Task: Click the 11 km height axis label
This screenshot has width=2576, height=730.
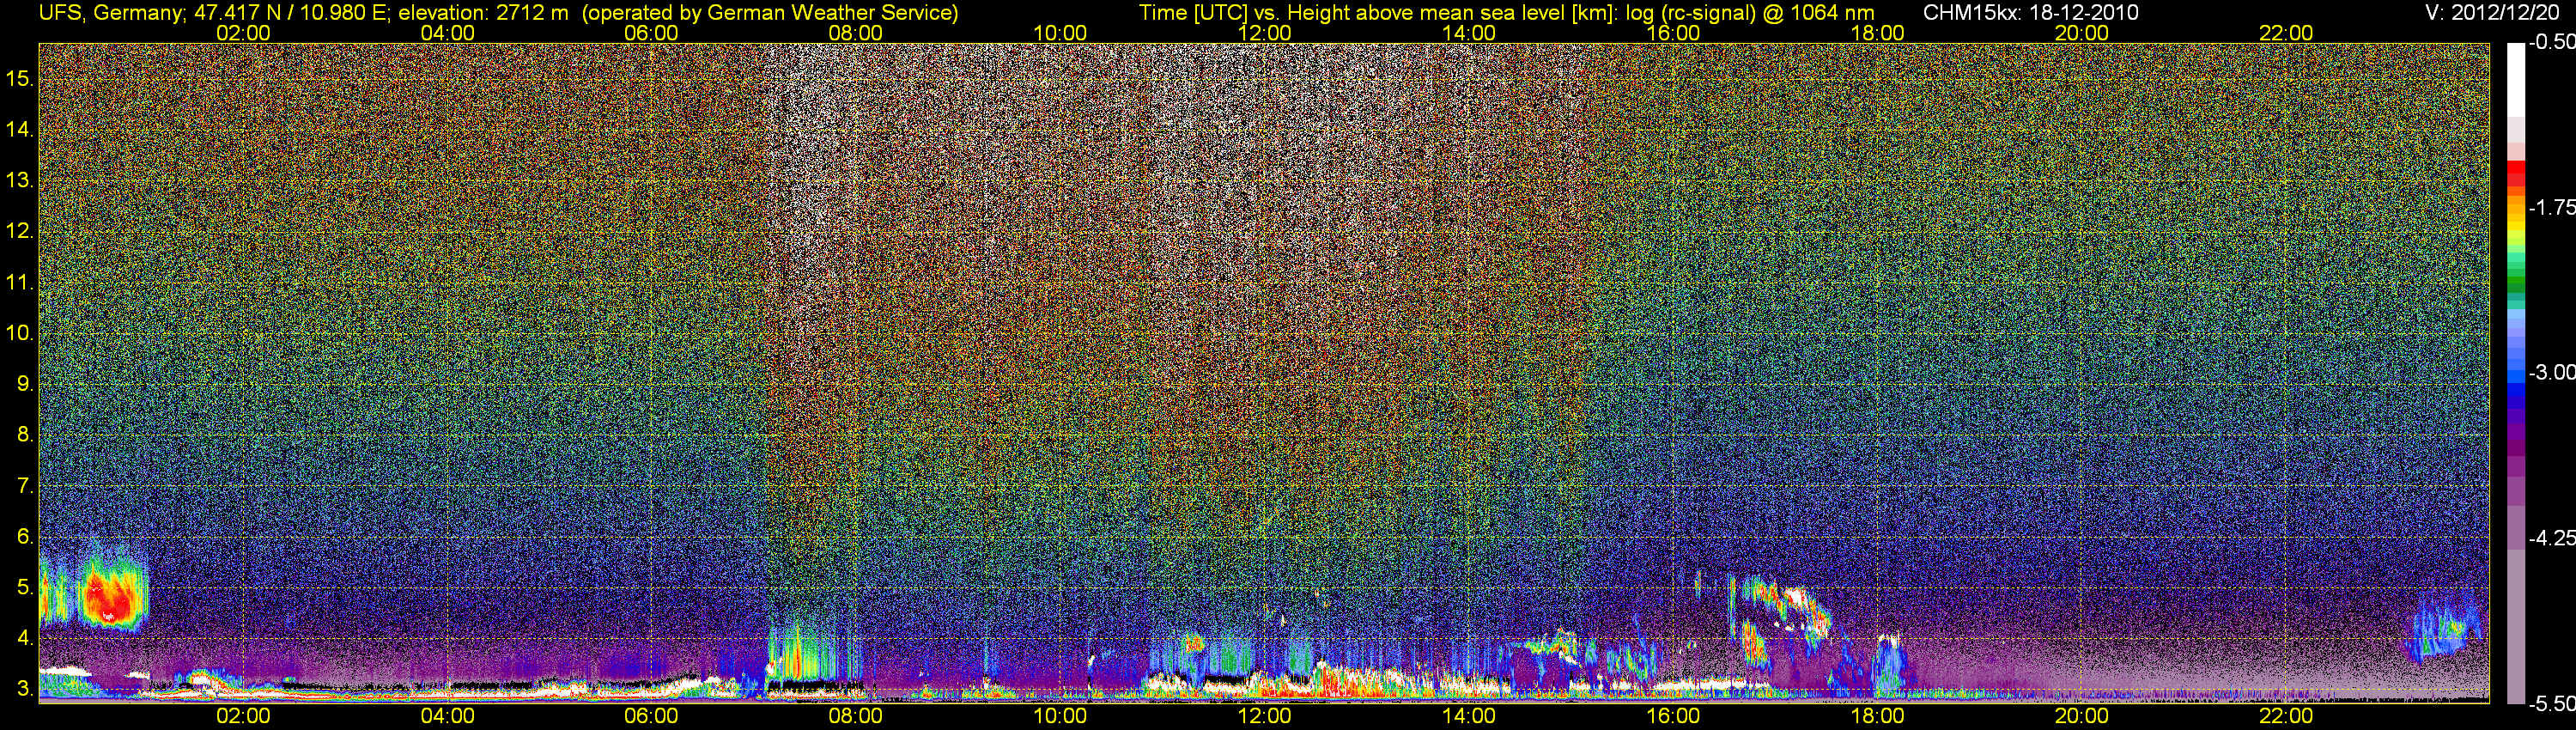Action: point(19,282)
